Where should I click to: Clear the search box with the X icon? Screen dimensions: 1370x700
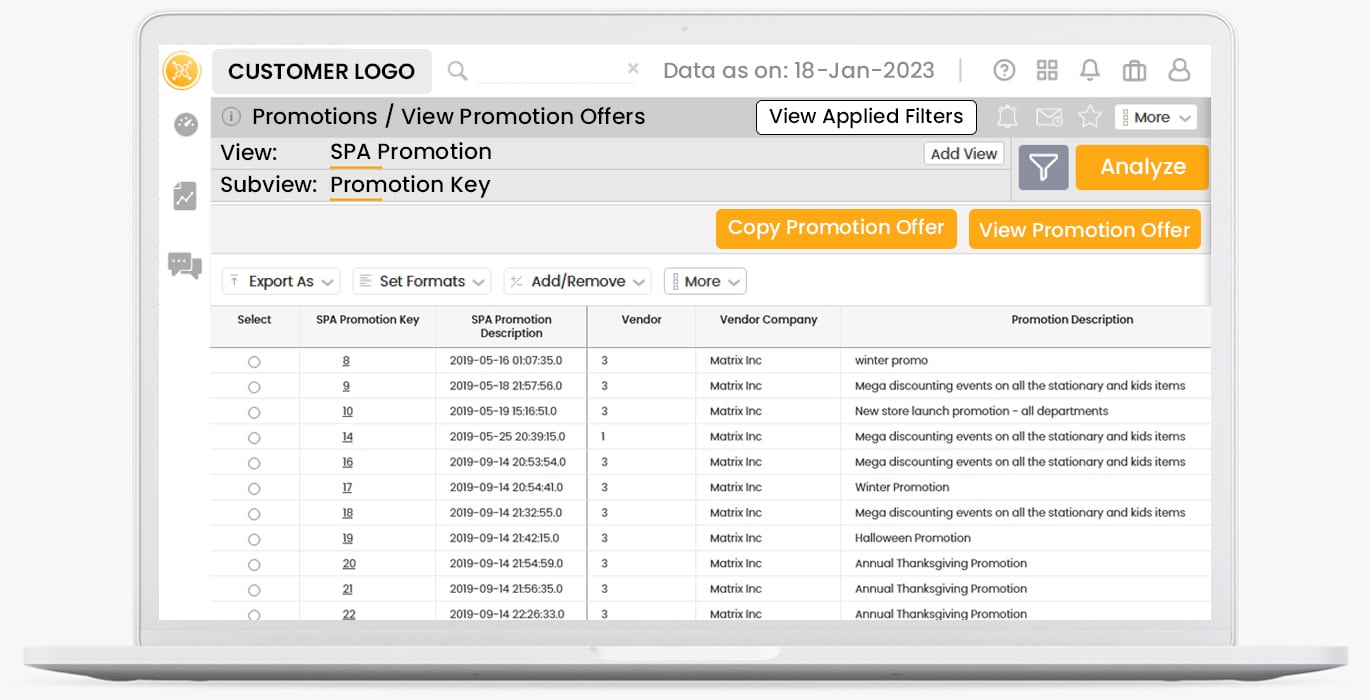tap(633, 69)
